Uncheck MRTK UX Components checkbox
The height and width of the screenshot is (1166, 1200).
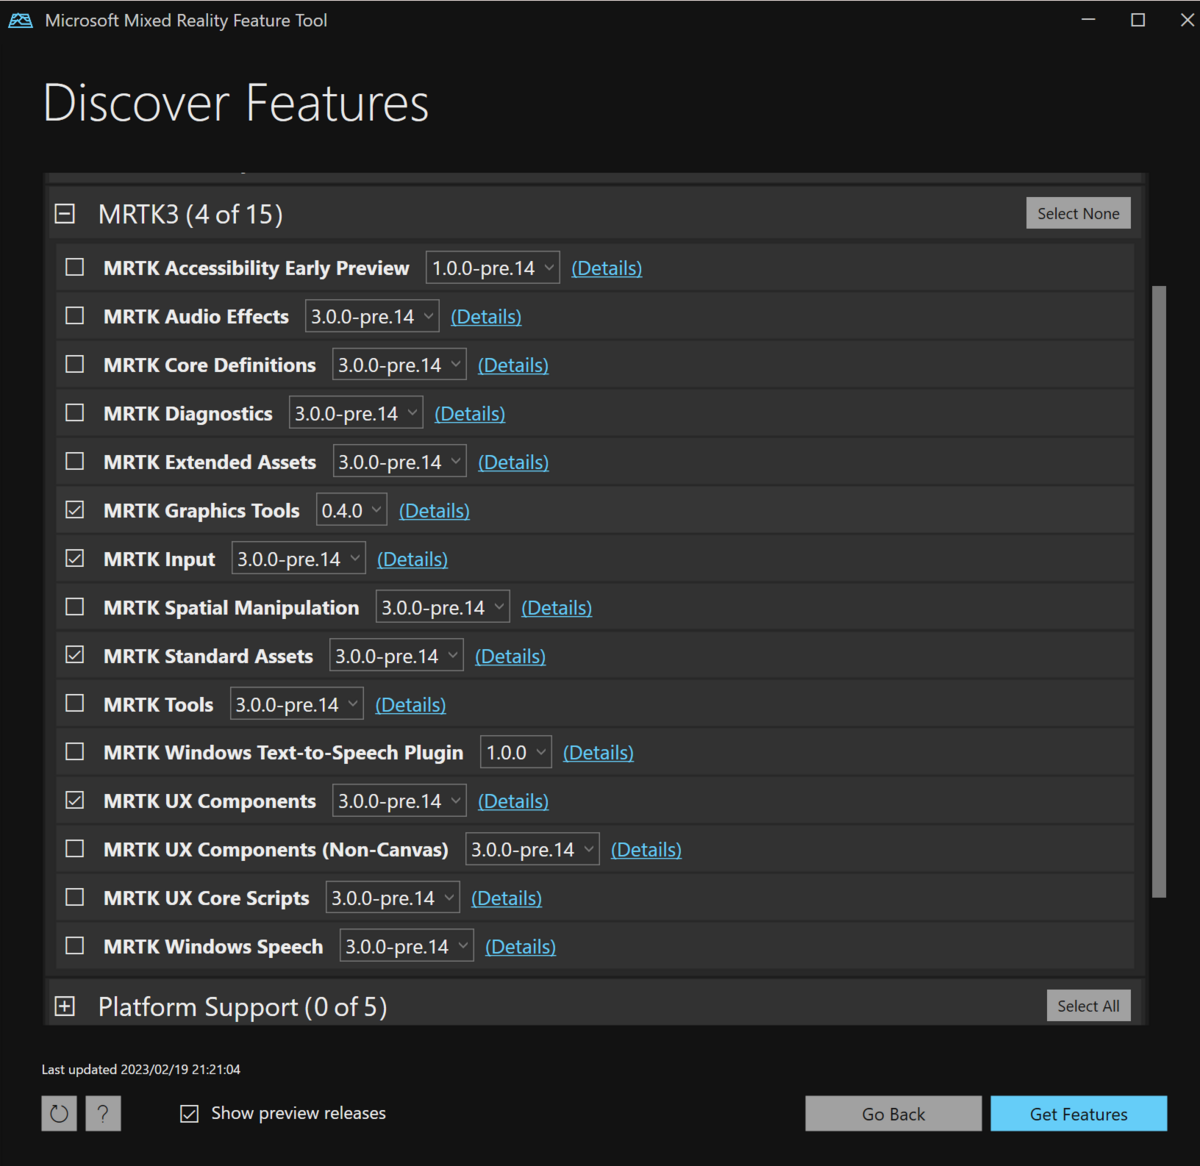tap(75, 801)
